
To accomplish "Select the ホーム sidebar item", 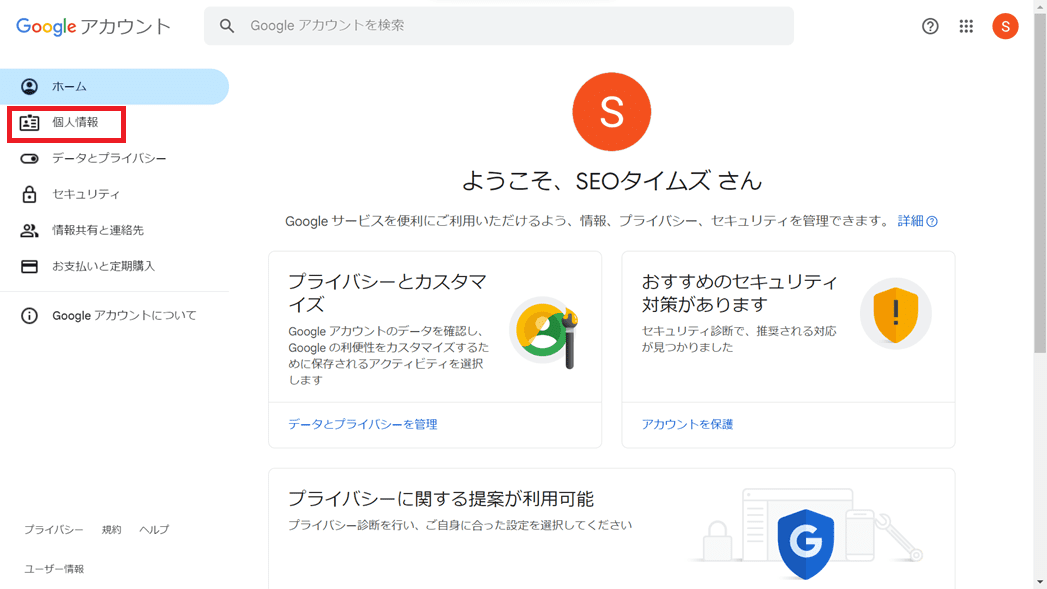I will 114,86.
